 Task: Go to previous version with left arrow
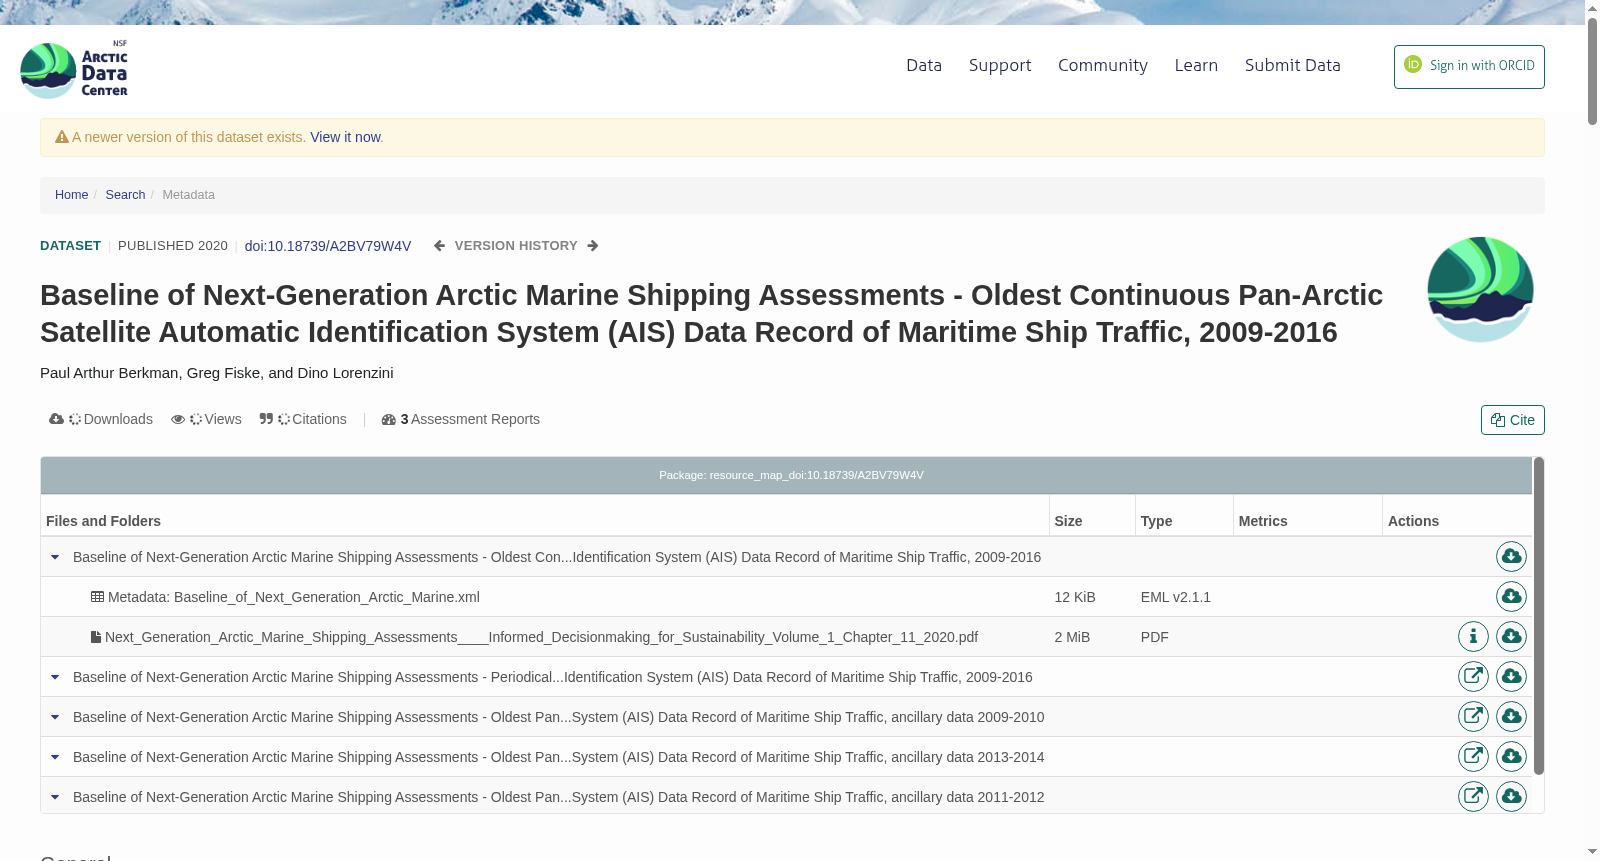(x=439, y=246)
